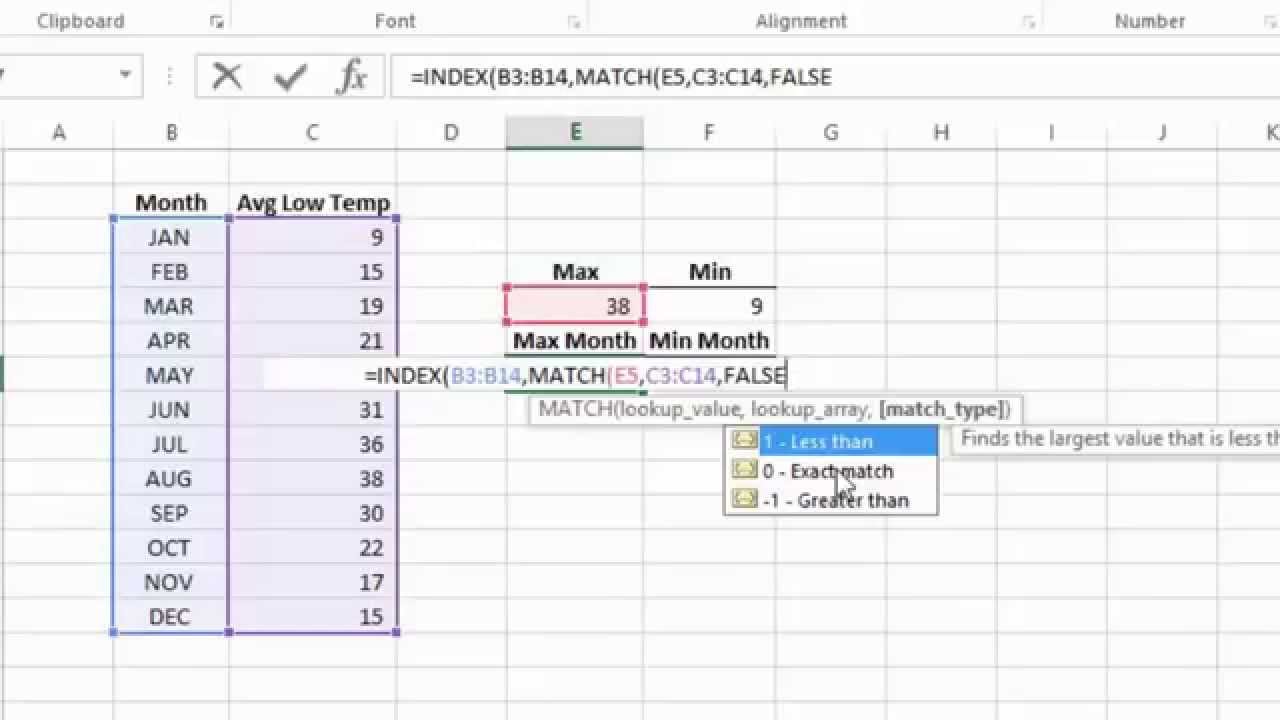
Task: Click the FEB cell
Action: (171, 272)
